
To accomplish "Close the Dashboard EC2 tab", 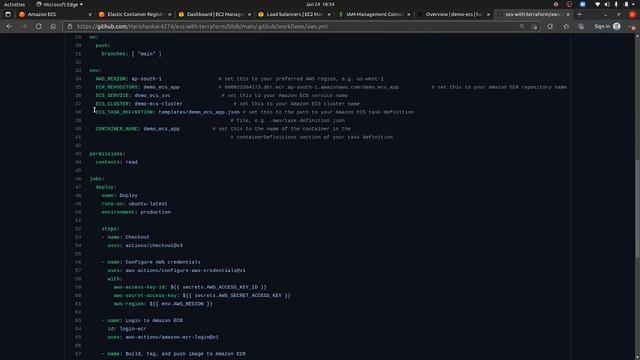I will [x=249, y=14].
